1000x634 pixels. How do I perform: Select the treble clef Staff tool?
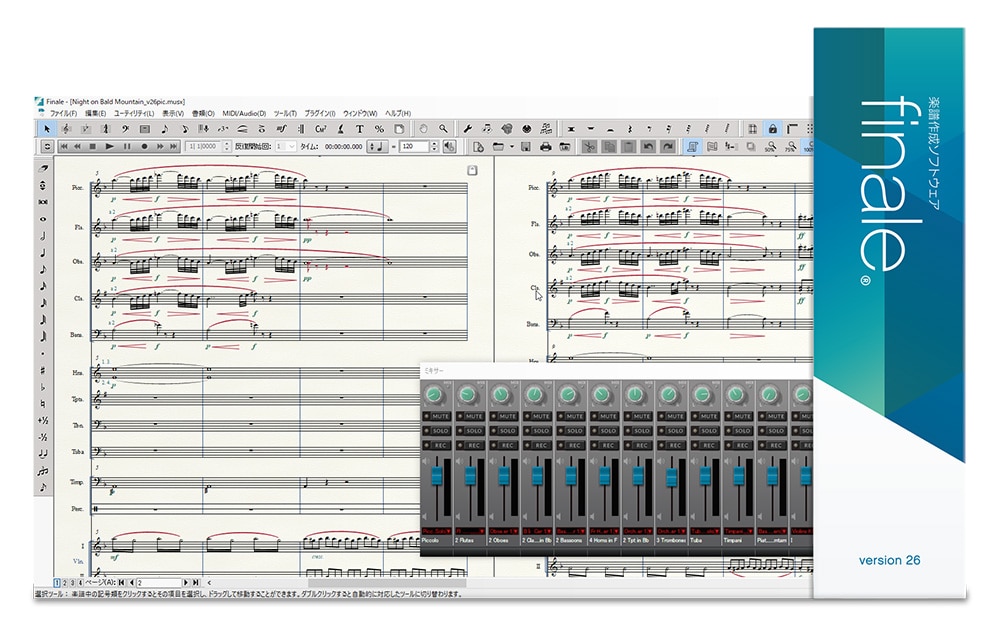66,129
